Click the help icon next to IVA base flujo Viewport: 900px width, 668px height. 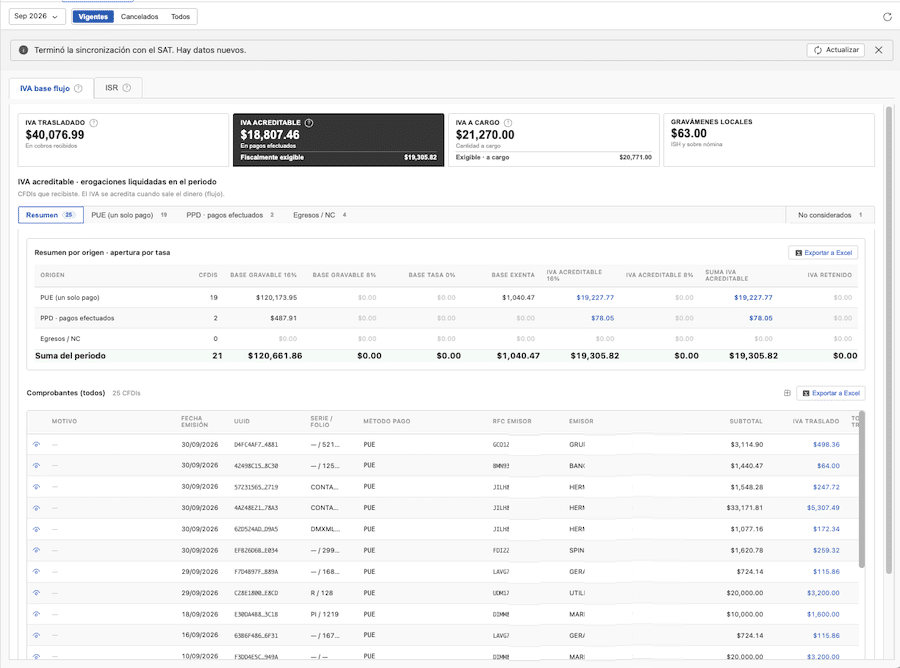tap(78, 88)
